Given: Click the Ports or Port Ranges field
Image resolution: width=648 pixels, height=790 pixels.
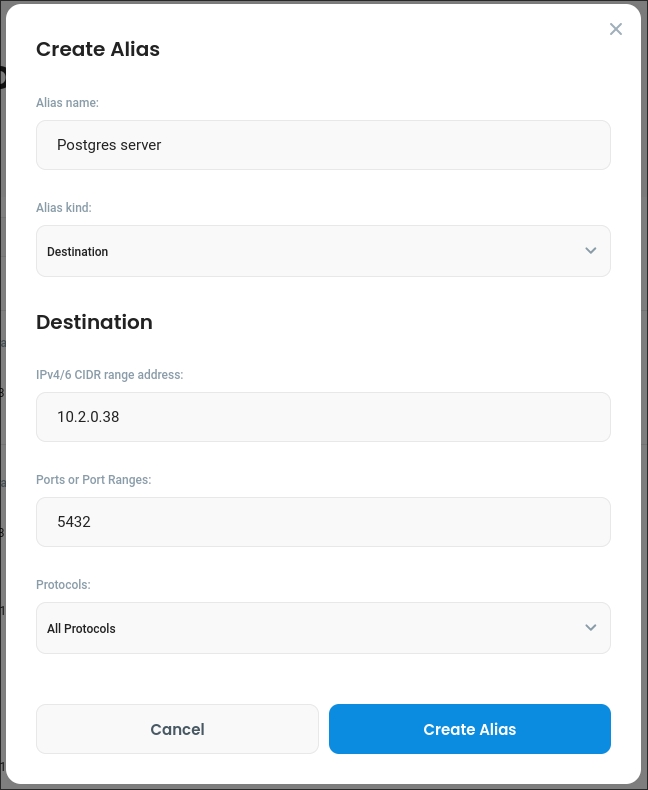Looking at the screenshot, I should click(323, 522).
